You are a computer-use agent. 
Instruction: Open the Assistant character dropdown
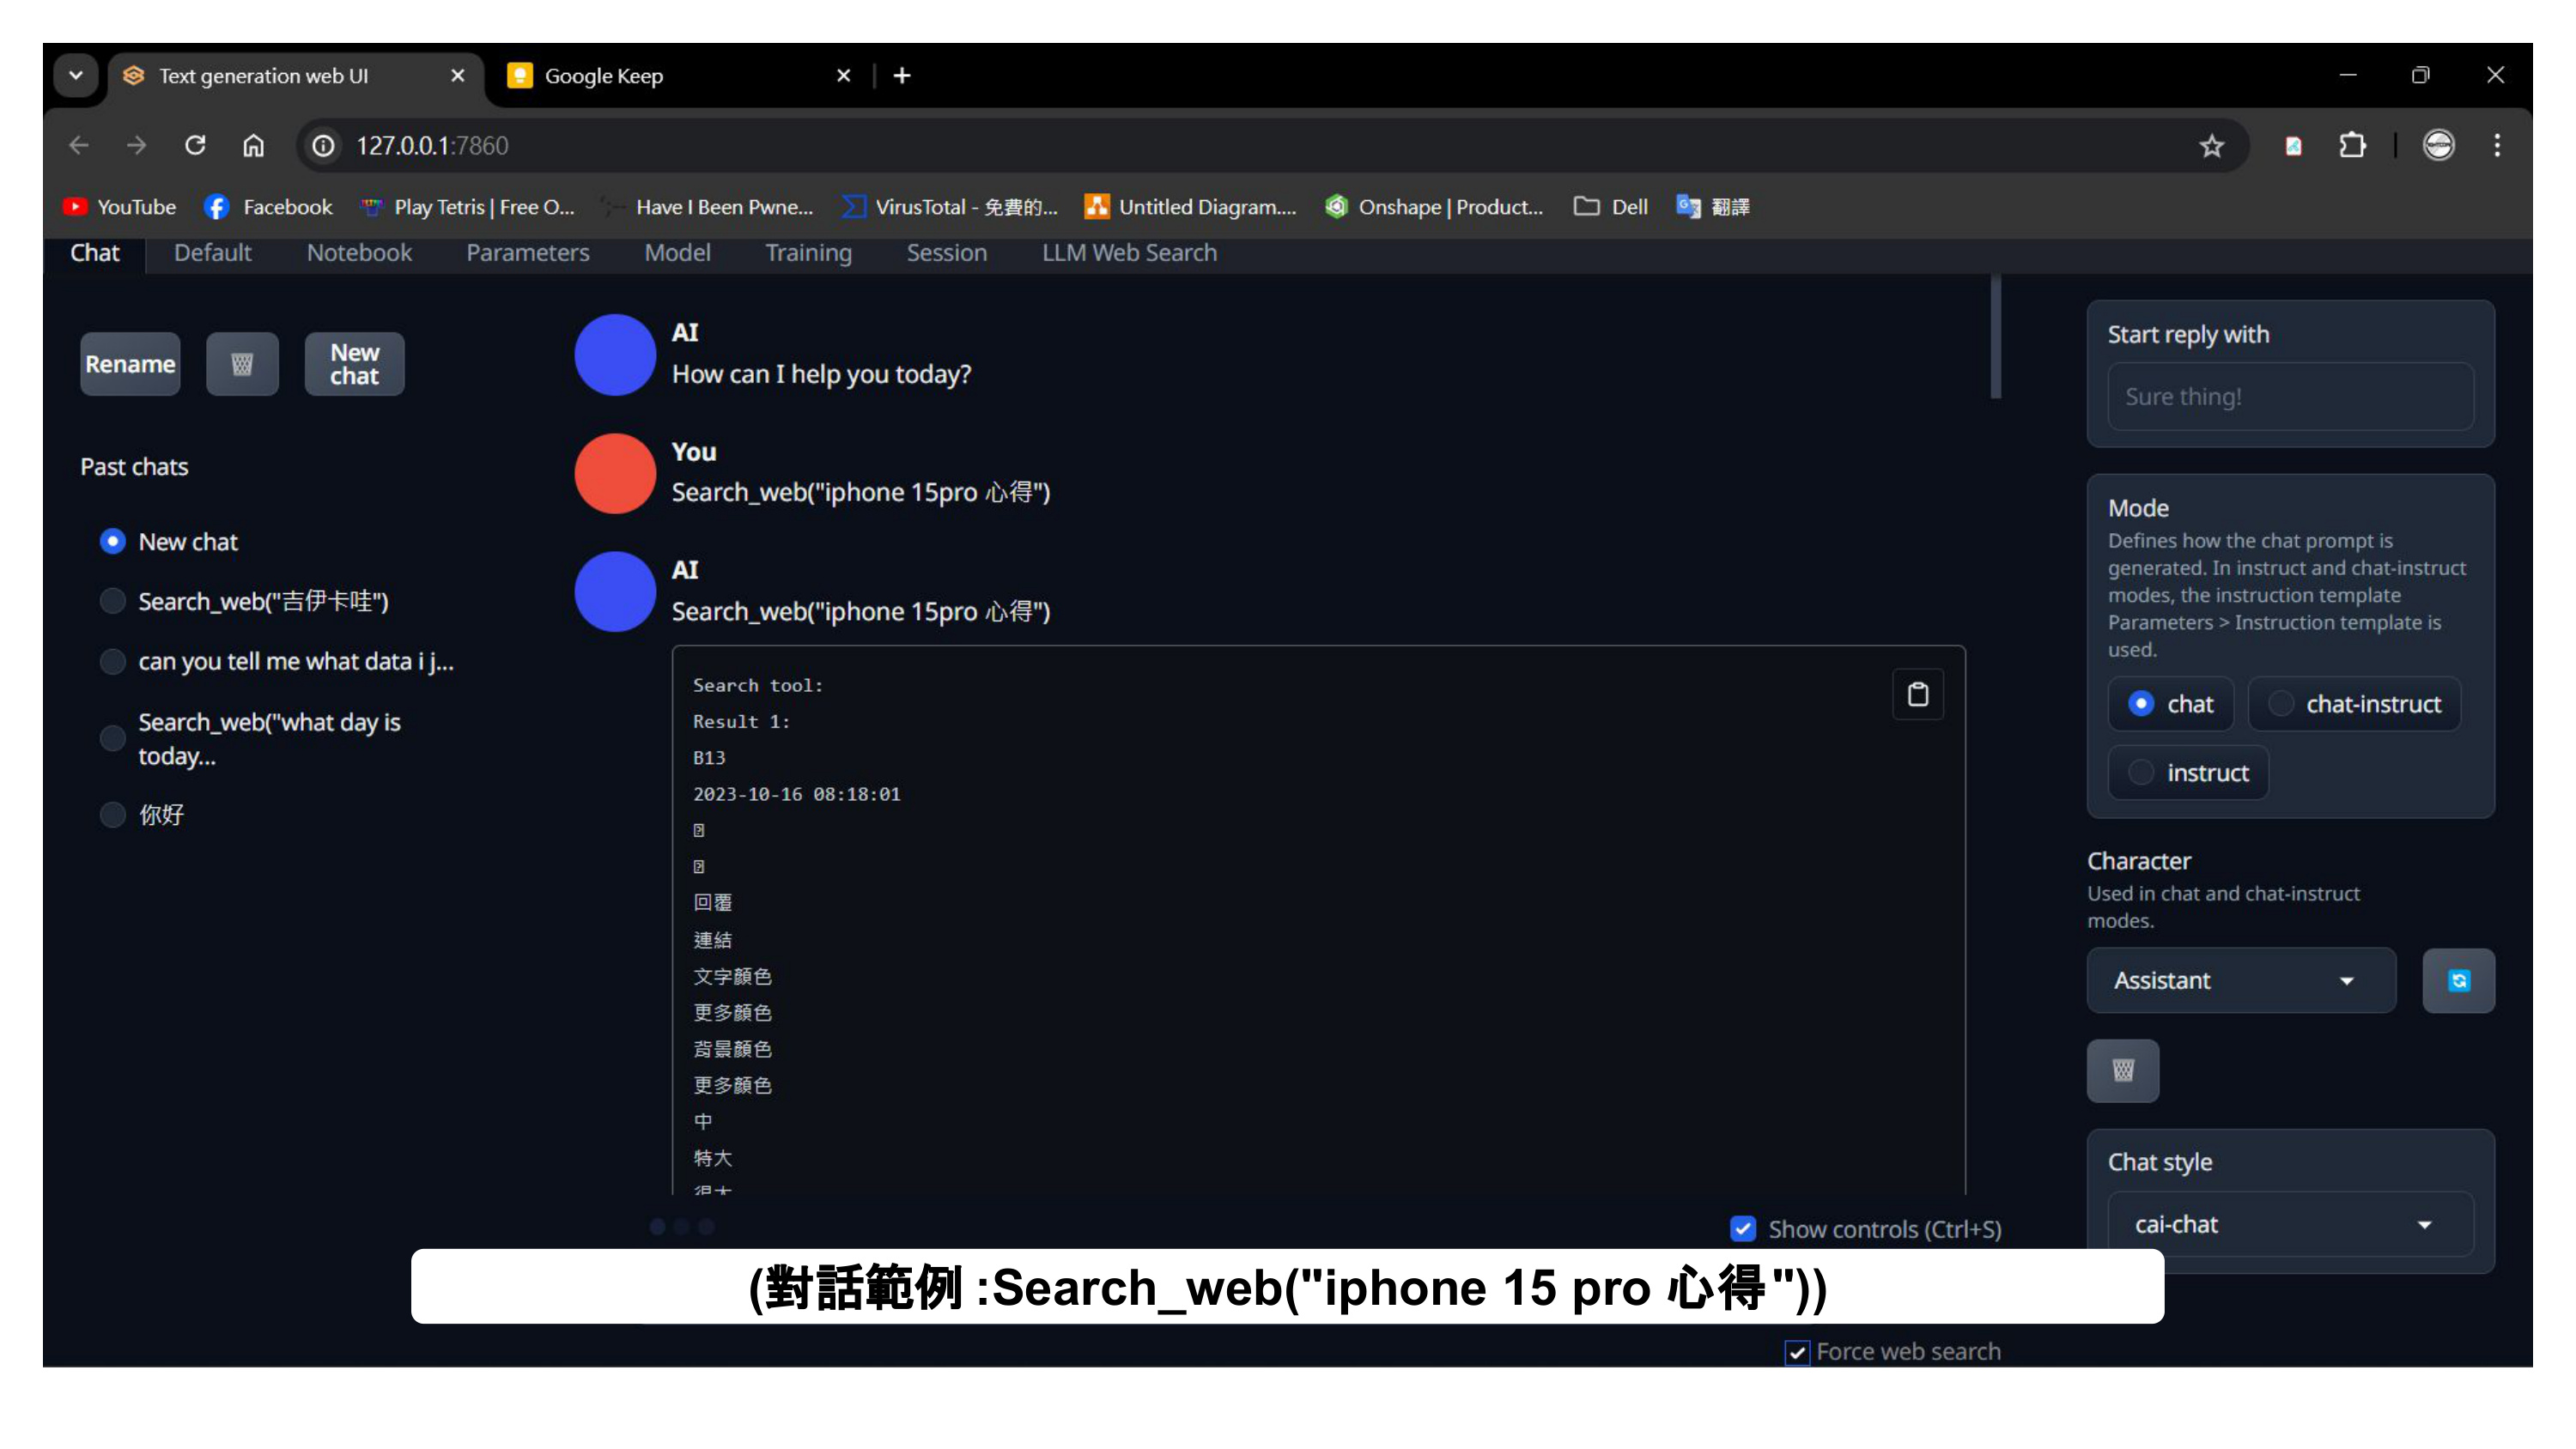(2240, 980)
